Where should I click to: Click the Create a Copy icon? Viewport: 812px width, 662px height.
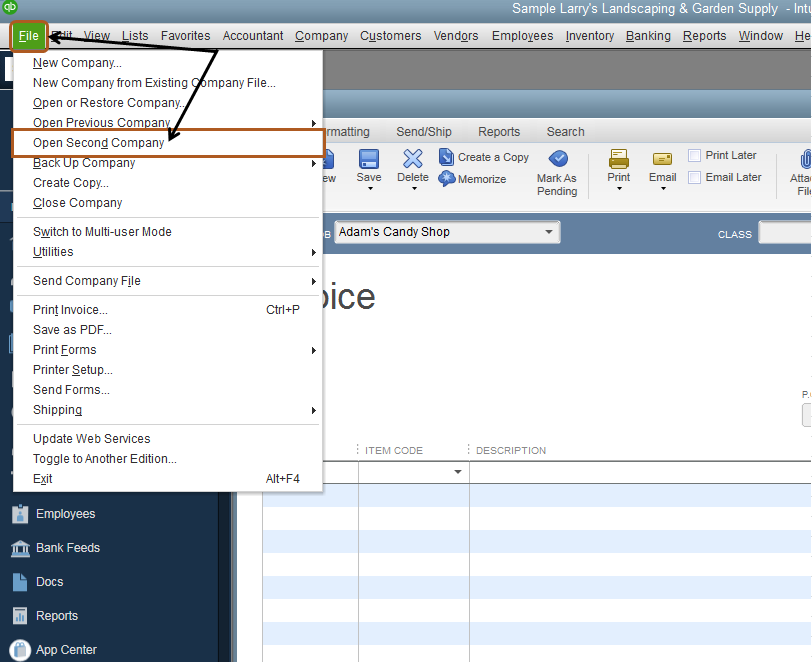tap(446, 157)
